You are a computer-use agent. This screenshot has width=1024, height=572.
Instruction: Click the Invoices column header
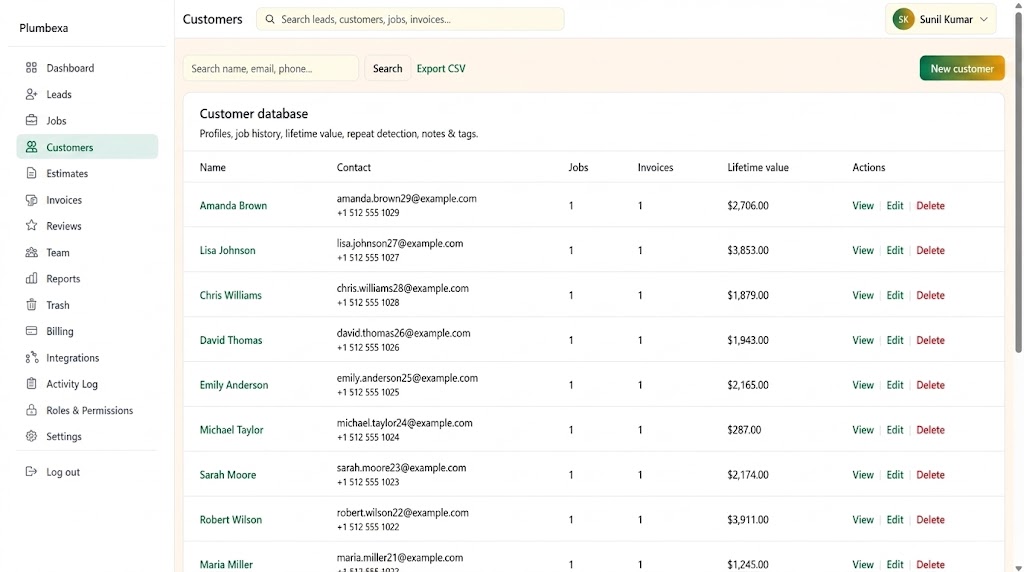[655, 167]
